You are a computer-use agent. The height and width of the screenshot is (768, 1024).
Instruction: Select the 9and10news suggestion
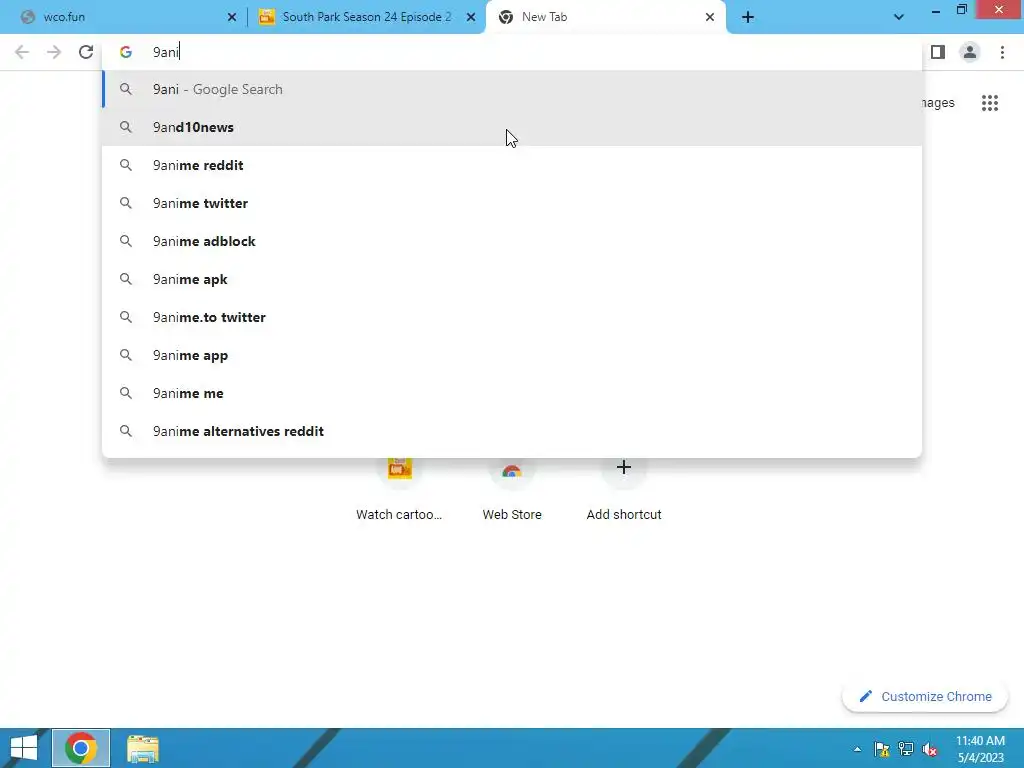point(512,127)
